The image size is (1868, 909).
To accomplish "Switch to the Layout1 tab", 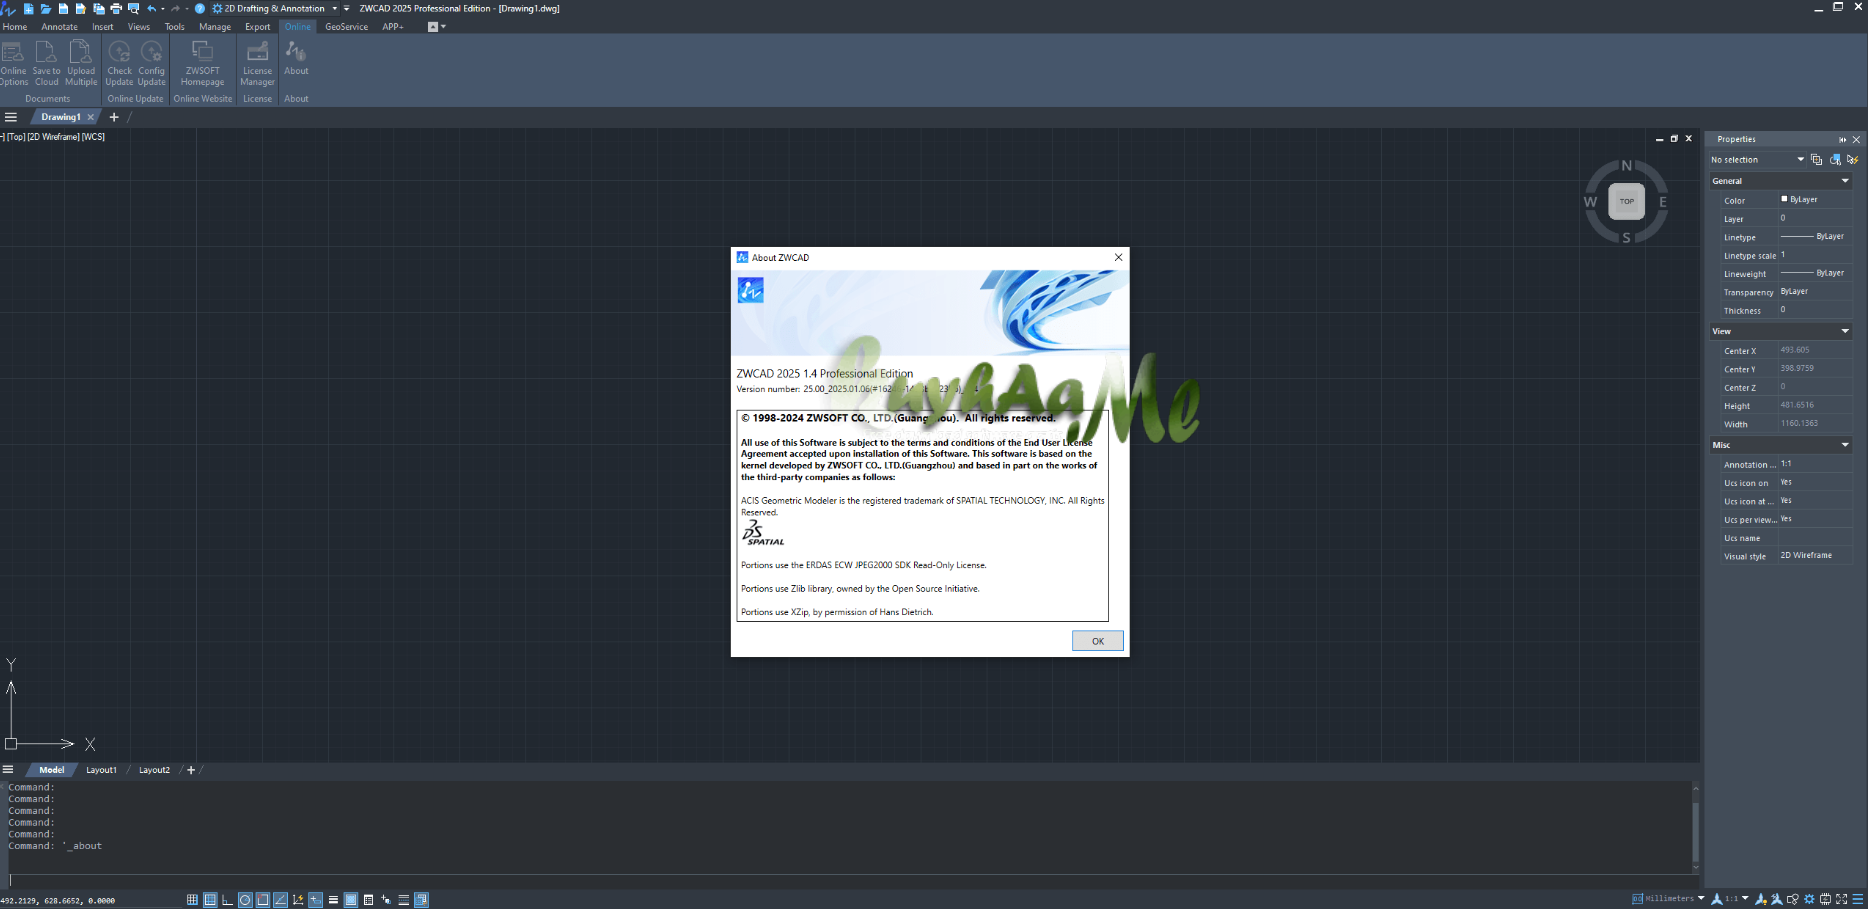I will tap(101, 770).
